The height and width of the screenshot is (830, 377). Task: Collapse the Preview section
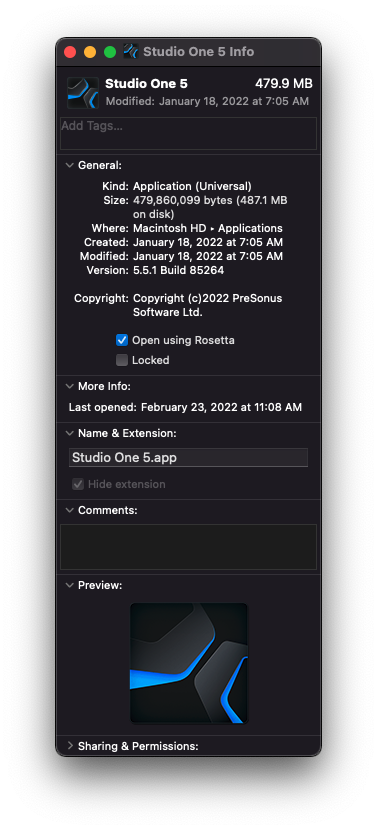[69, 585]
